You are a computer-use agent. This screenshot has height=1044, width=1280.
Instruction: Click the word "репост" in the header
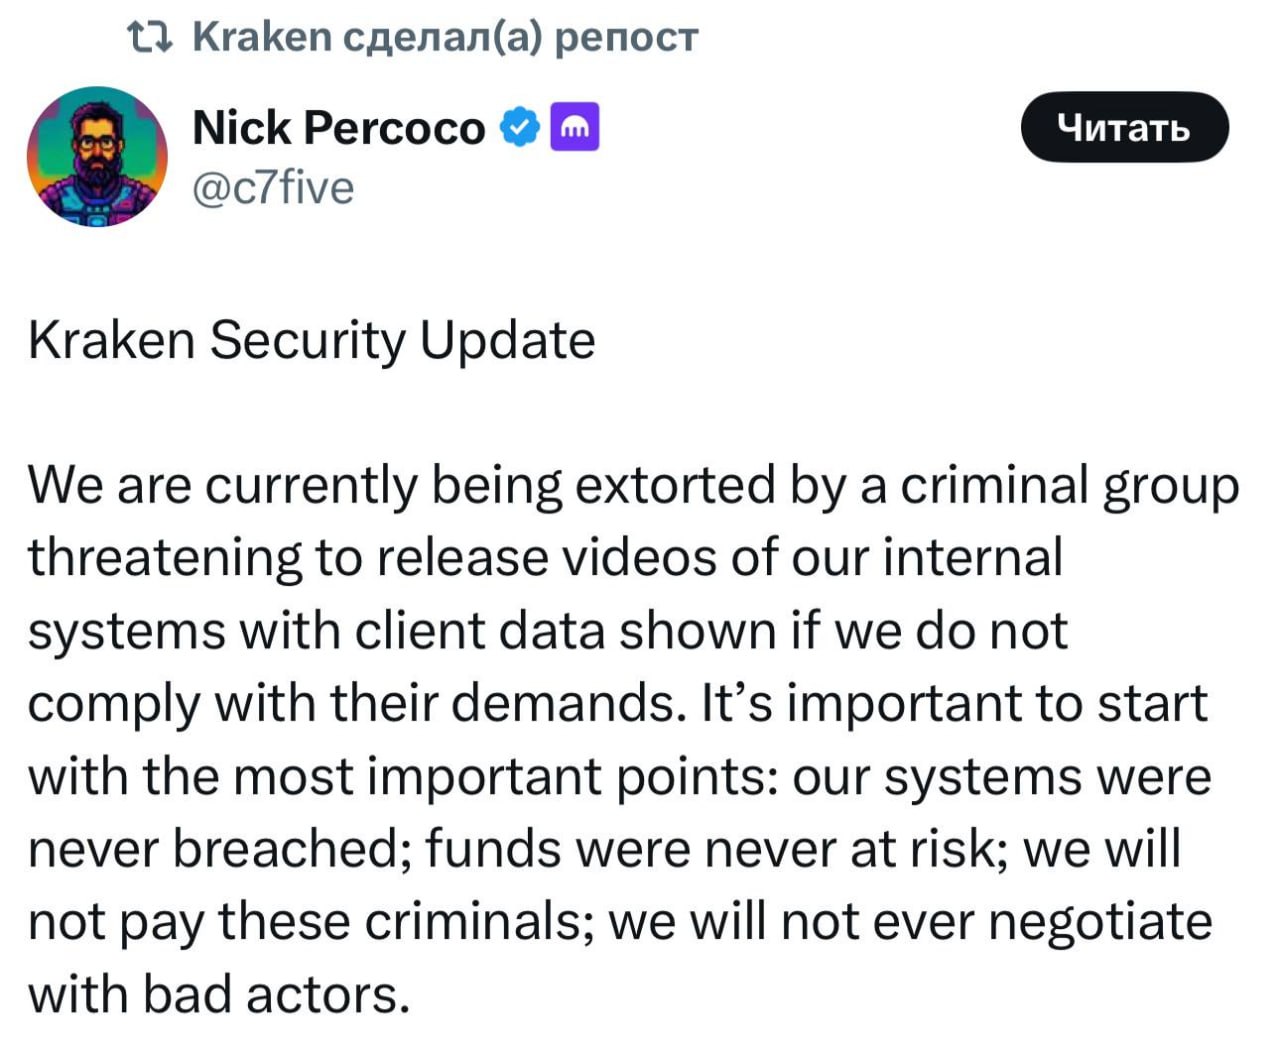[625, 37]
